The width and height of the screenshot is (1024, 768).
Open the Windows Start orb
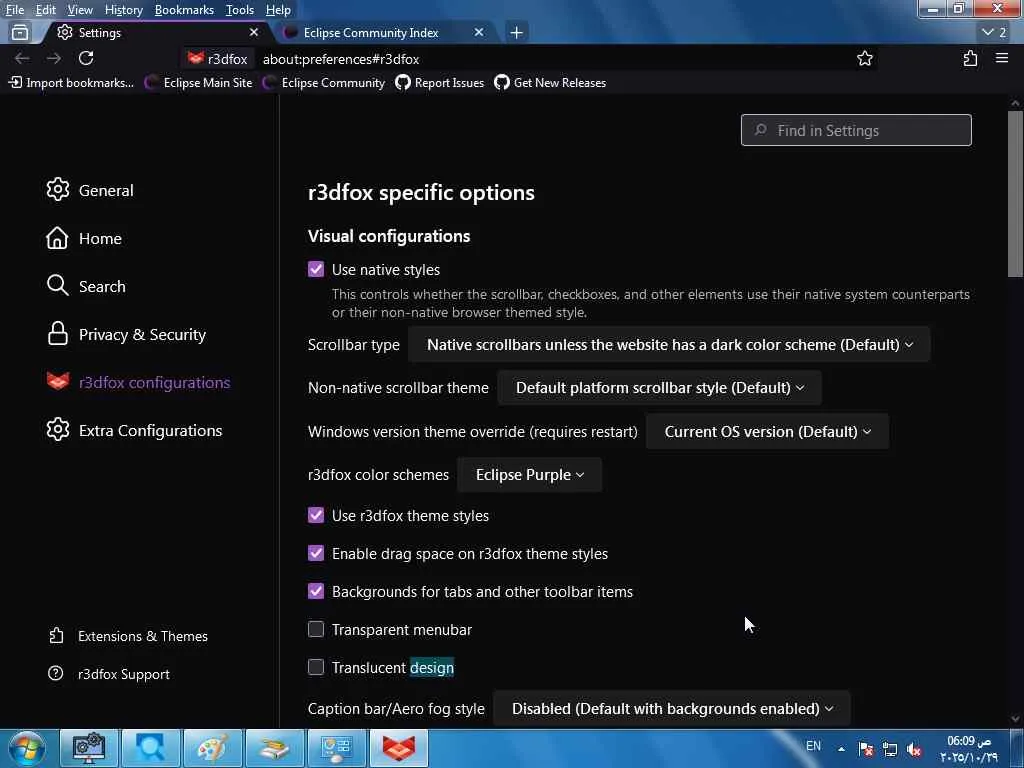point(27,748)
